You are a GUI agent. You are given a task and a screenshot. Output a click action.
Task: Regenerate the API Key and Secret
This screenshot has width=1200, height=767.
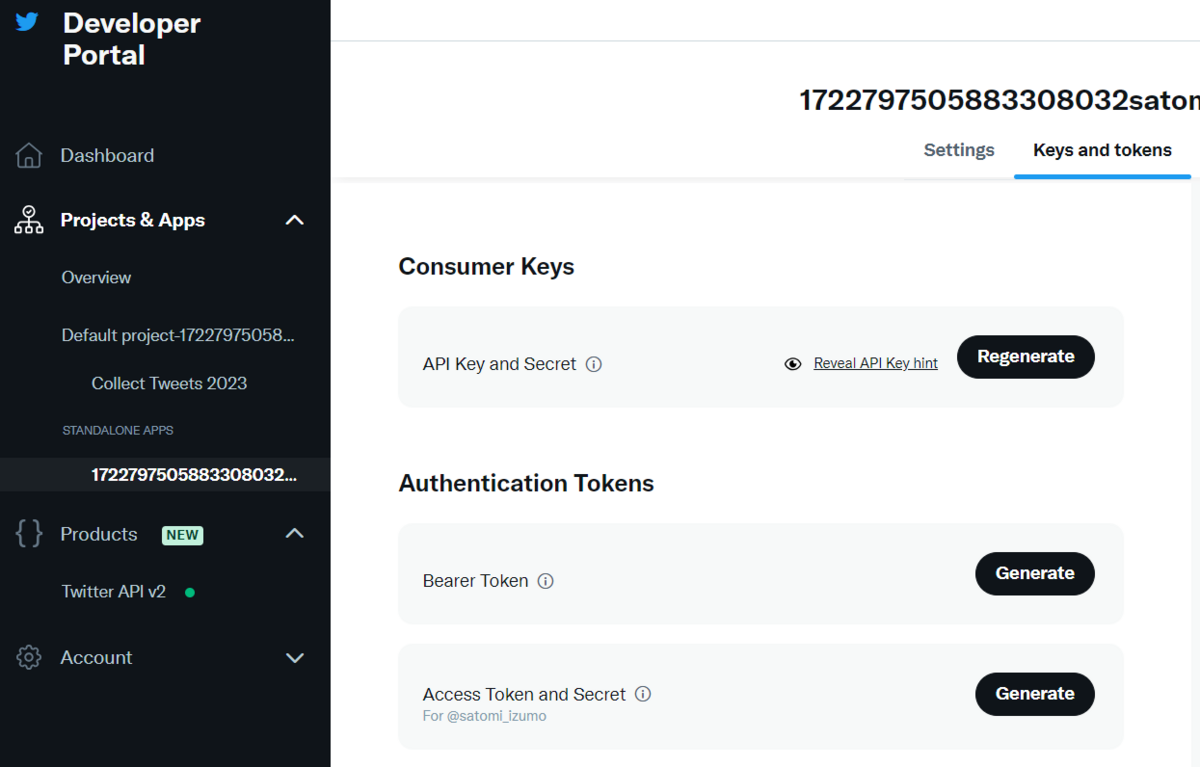coord(1025,357)
